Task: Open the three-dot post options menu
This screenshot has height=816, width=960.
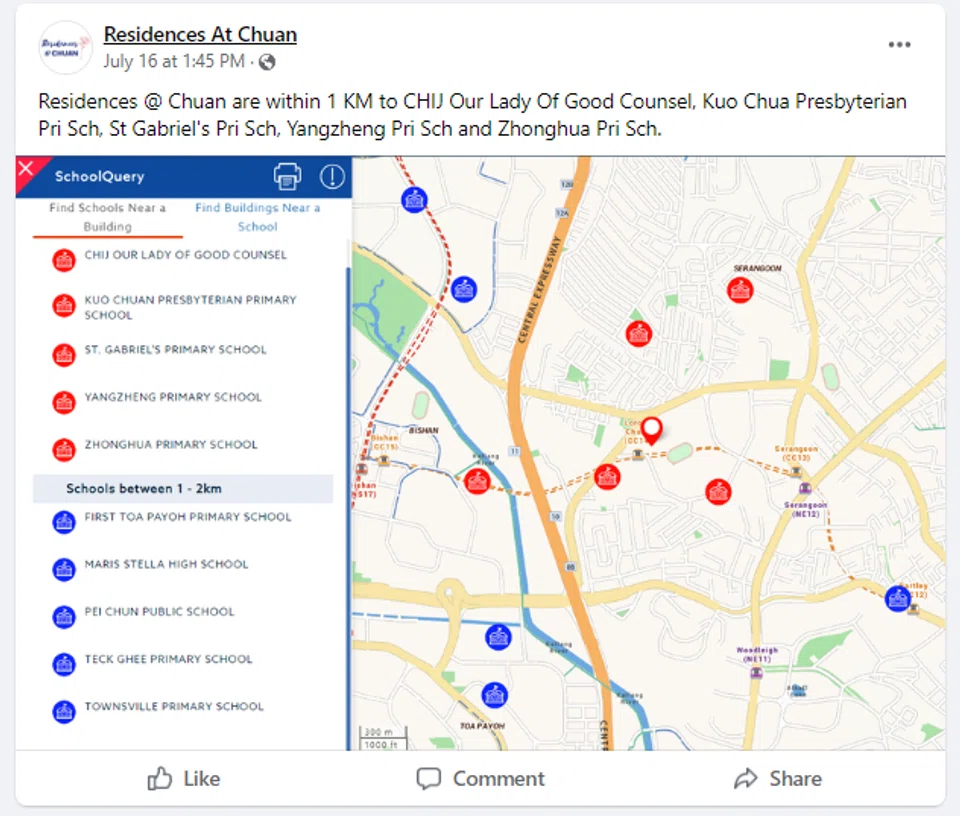Action: [x=899, y=45]
